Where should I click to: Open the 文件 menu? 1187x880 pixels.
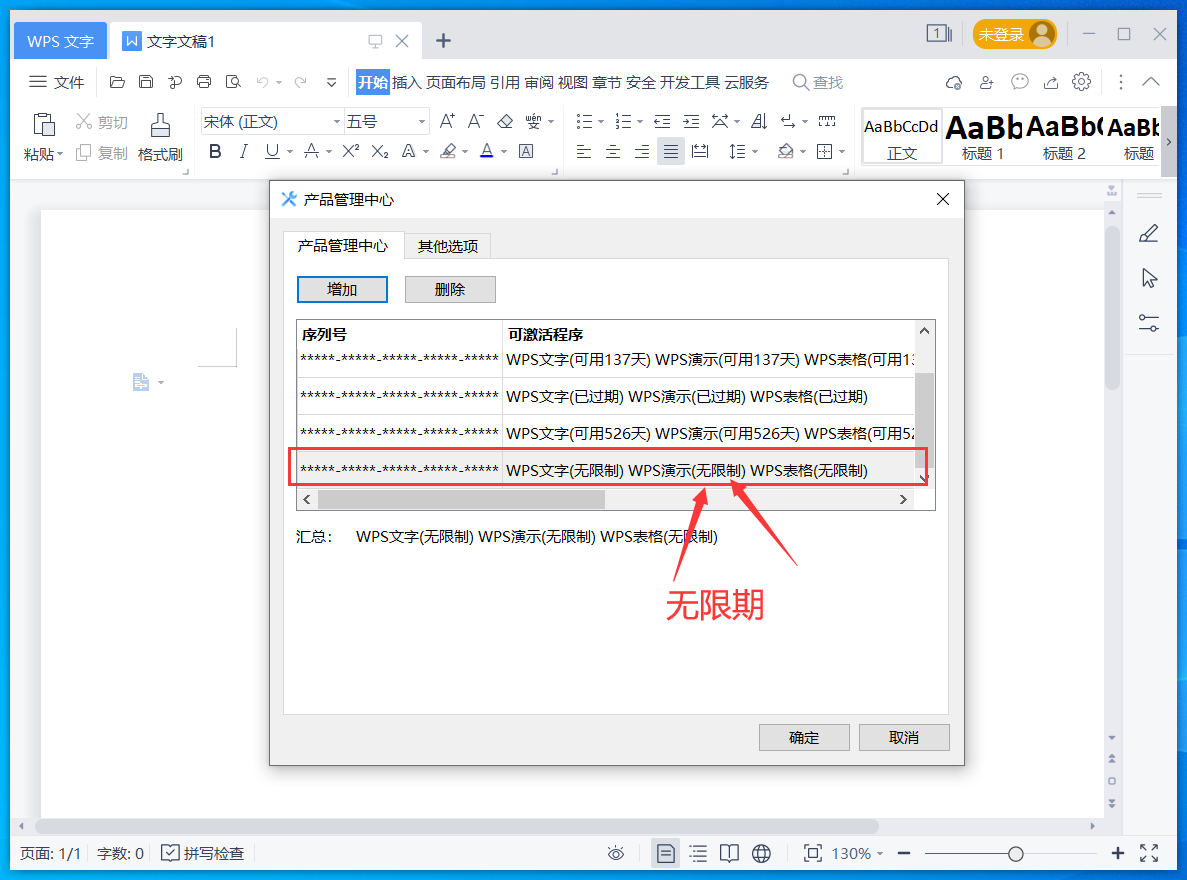pos(57,82)
